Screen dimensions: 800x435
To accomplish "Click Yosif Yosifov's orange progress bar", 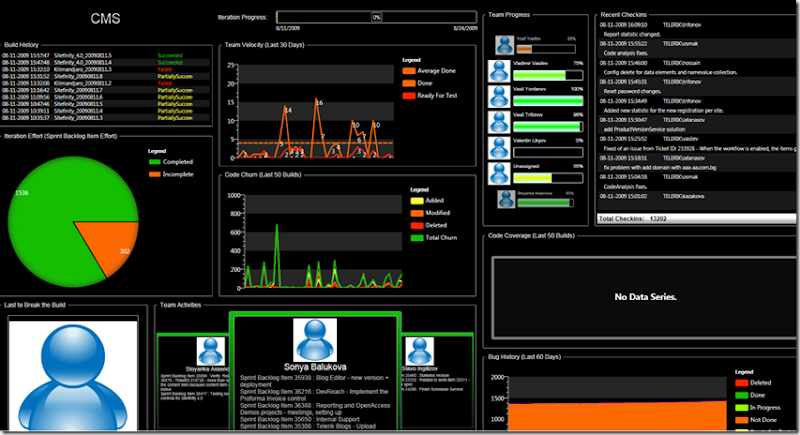I will pyautogui.click(x=546, y=49).
